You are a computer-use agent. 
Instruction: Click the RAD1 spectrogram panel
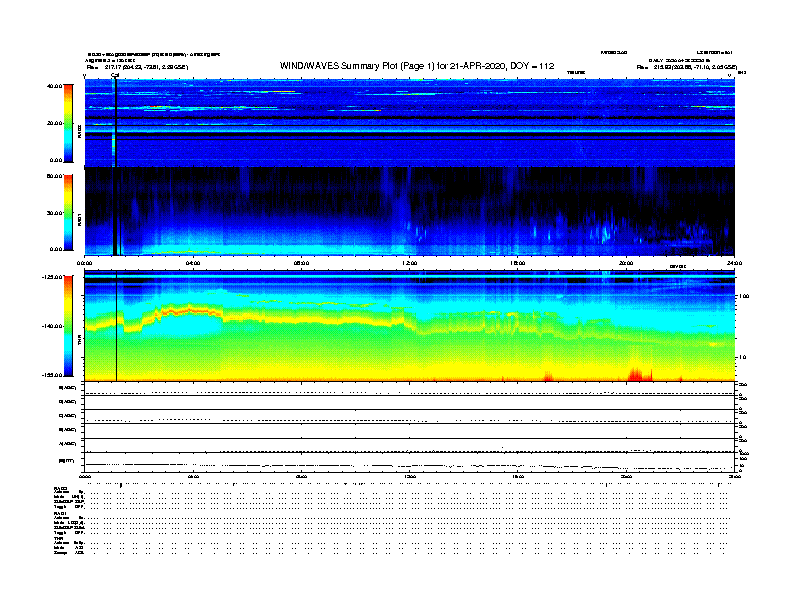[x=410, y=212]
